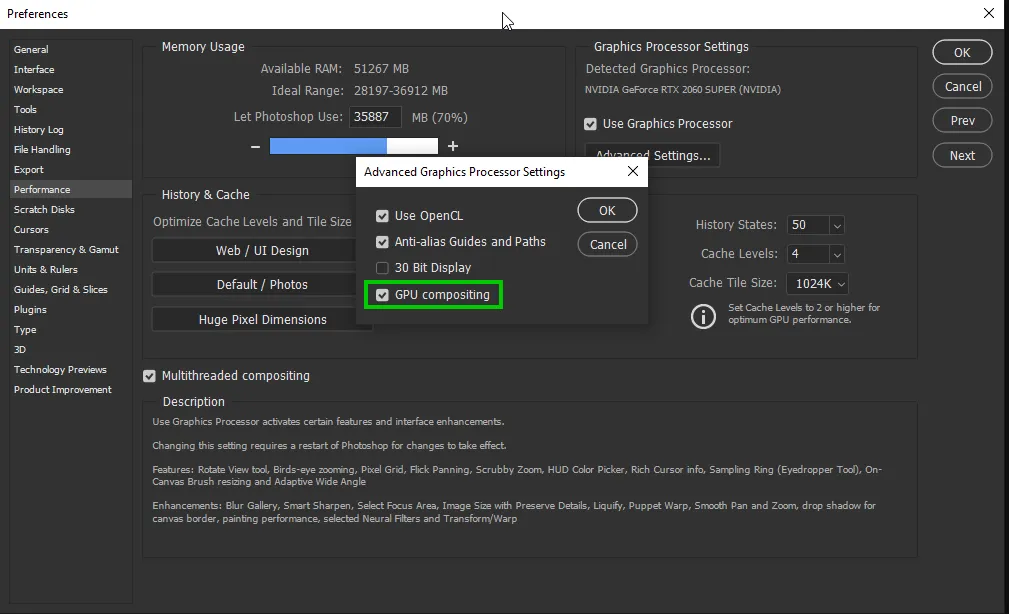Image resolution: width=1009 pixels, height=614 pixels.
Task: Click the plus icon to increase memory
Action: pos(453,146)
